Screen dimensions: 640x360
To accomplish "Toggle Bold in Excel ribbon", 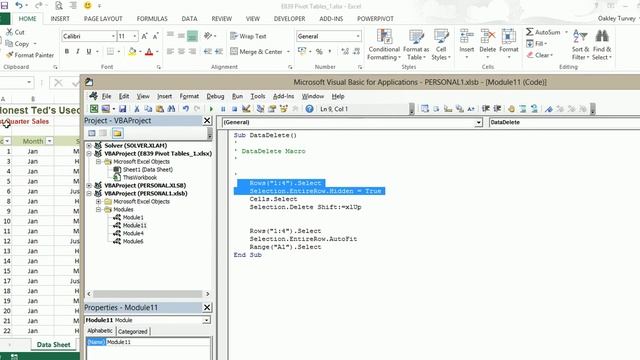I will click(x=67, y=51).
